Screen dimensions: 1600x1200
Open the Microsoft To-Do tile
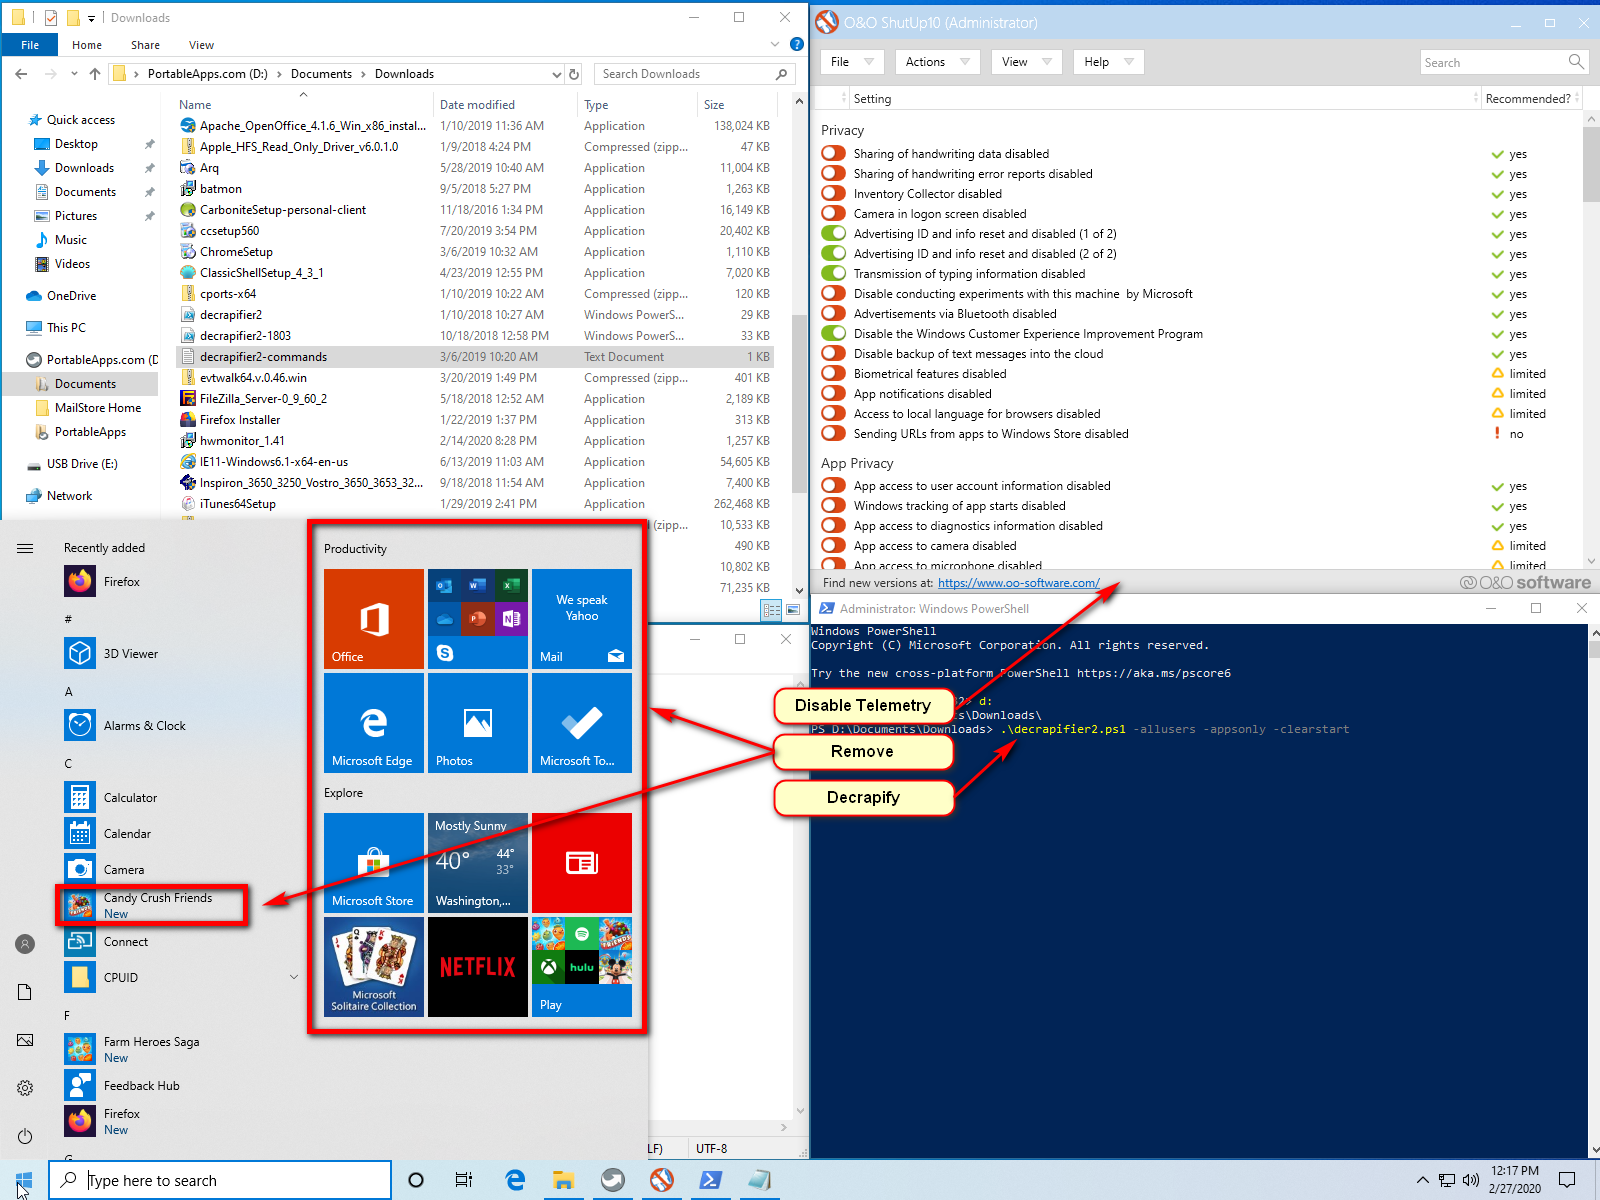pyautogui.click(x=582, y=723)
